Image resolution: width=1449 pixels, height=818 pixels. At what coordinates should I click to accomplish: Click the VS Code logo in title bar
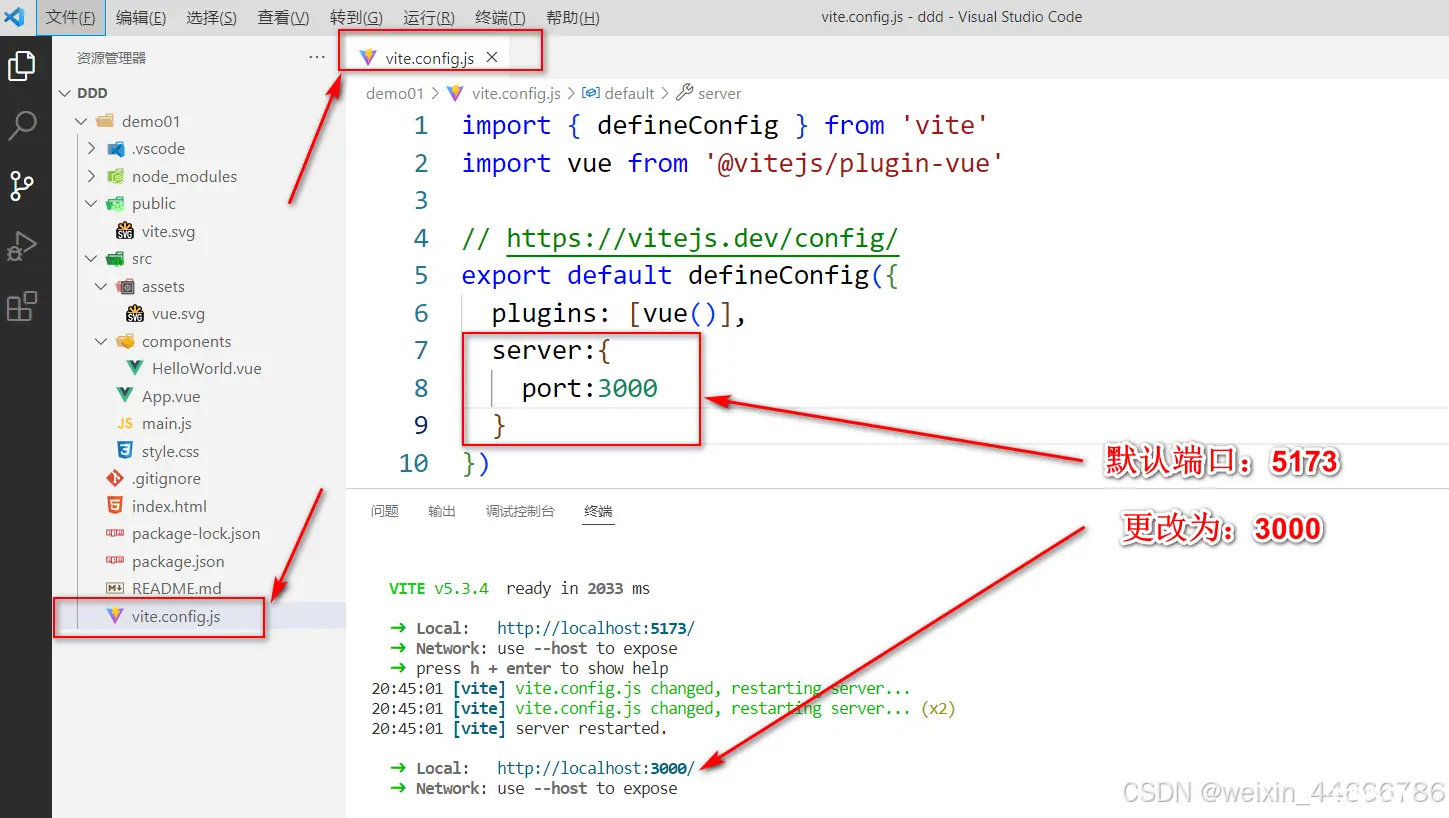point(14,17)
